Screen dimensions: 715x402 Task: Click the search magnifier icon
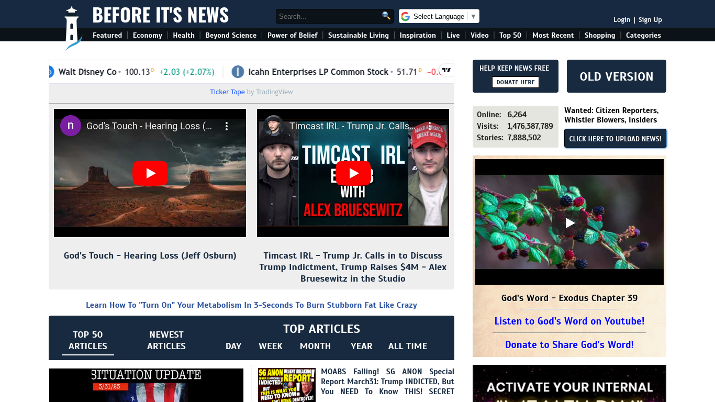coord(386,16)
